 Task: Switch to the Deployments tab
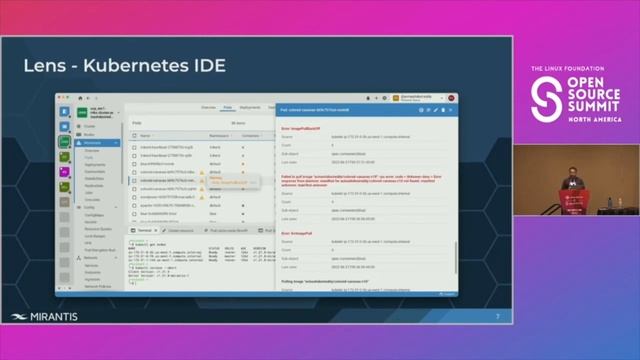click(250, 107)
